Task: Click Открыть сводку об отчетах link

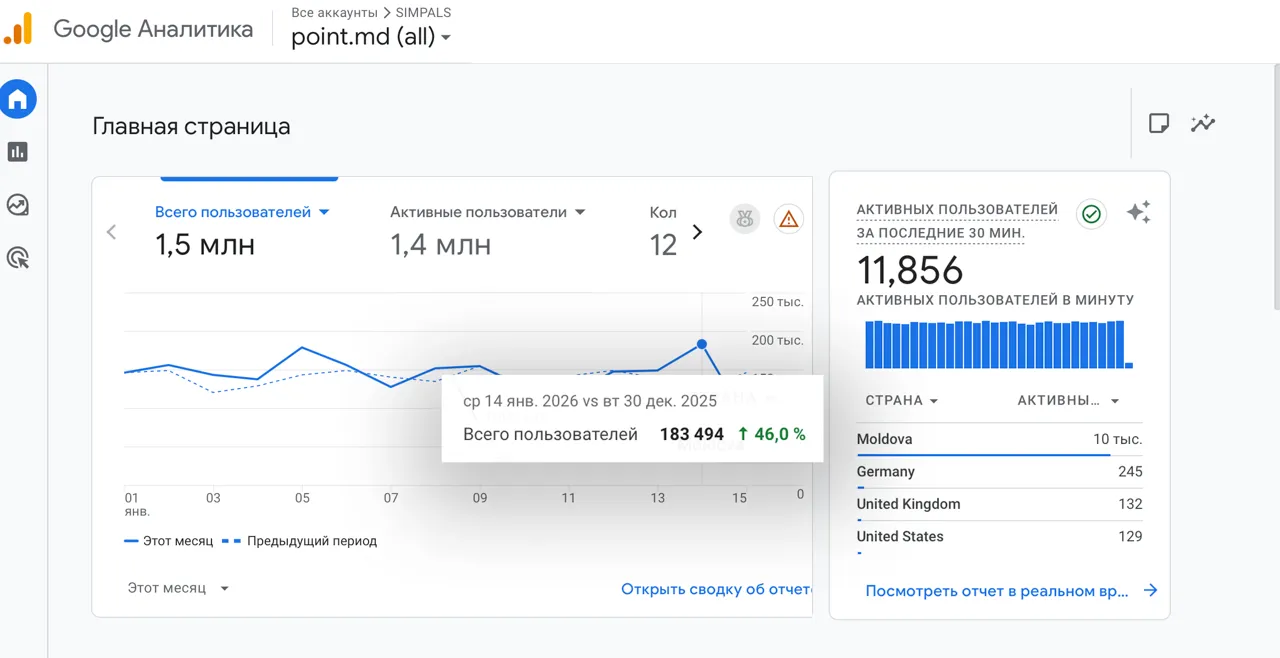Action: click(716, 589)
